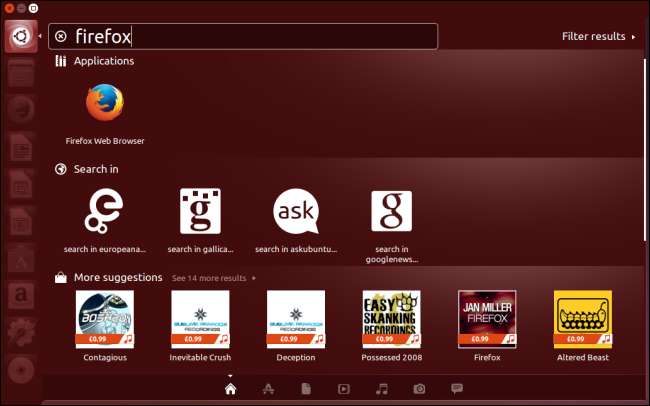Switch to the Applications lens icon
This screenshot has height=406, width=650.
(268, 389)
